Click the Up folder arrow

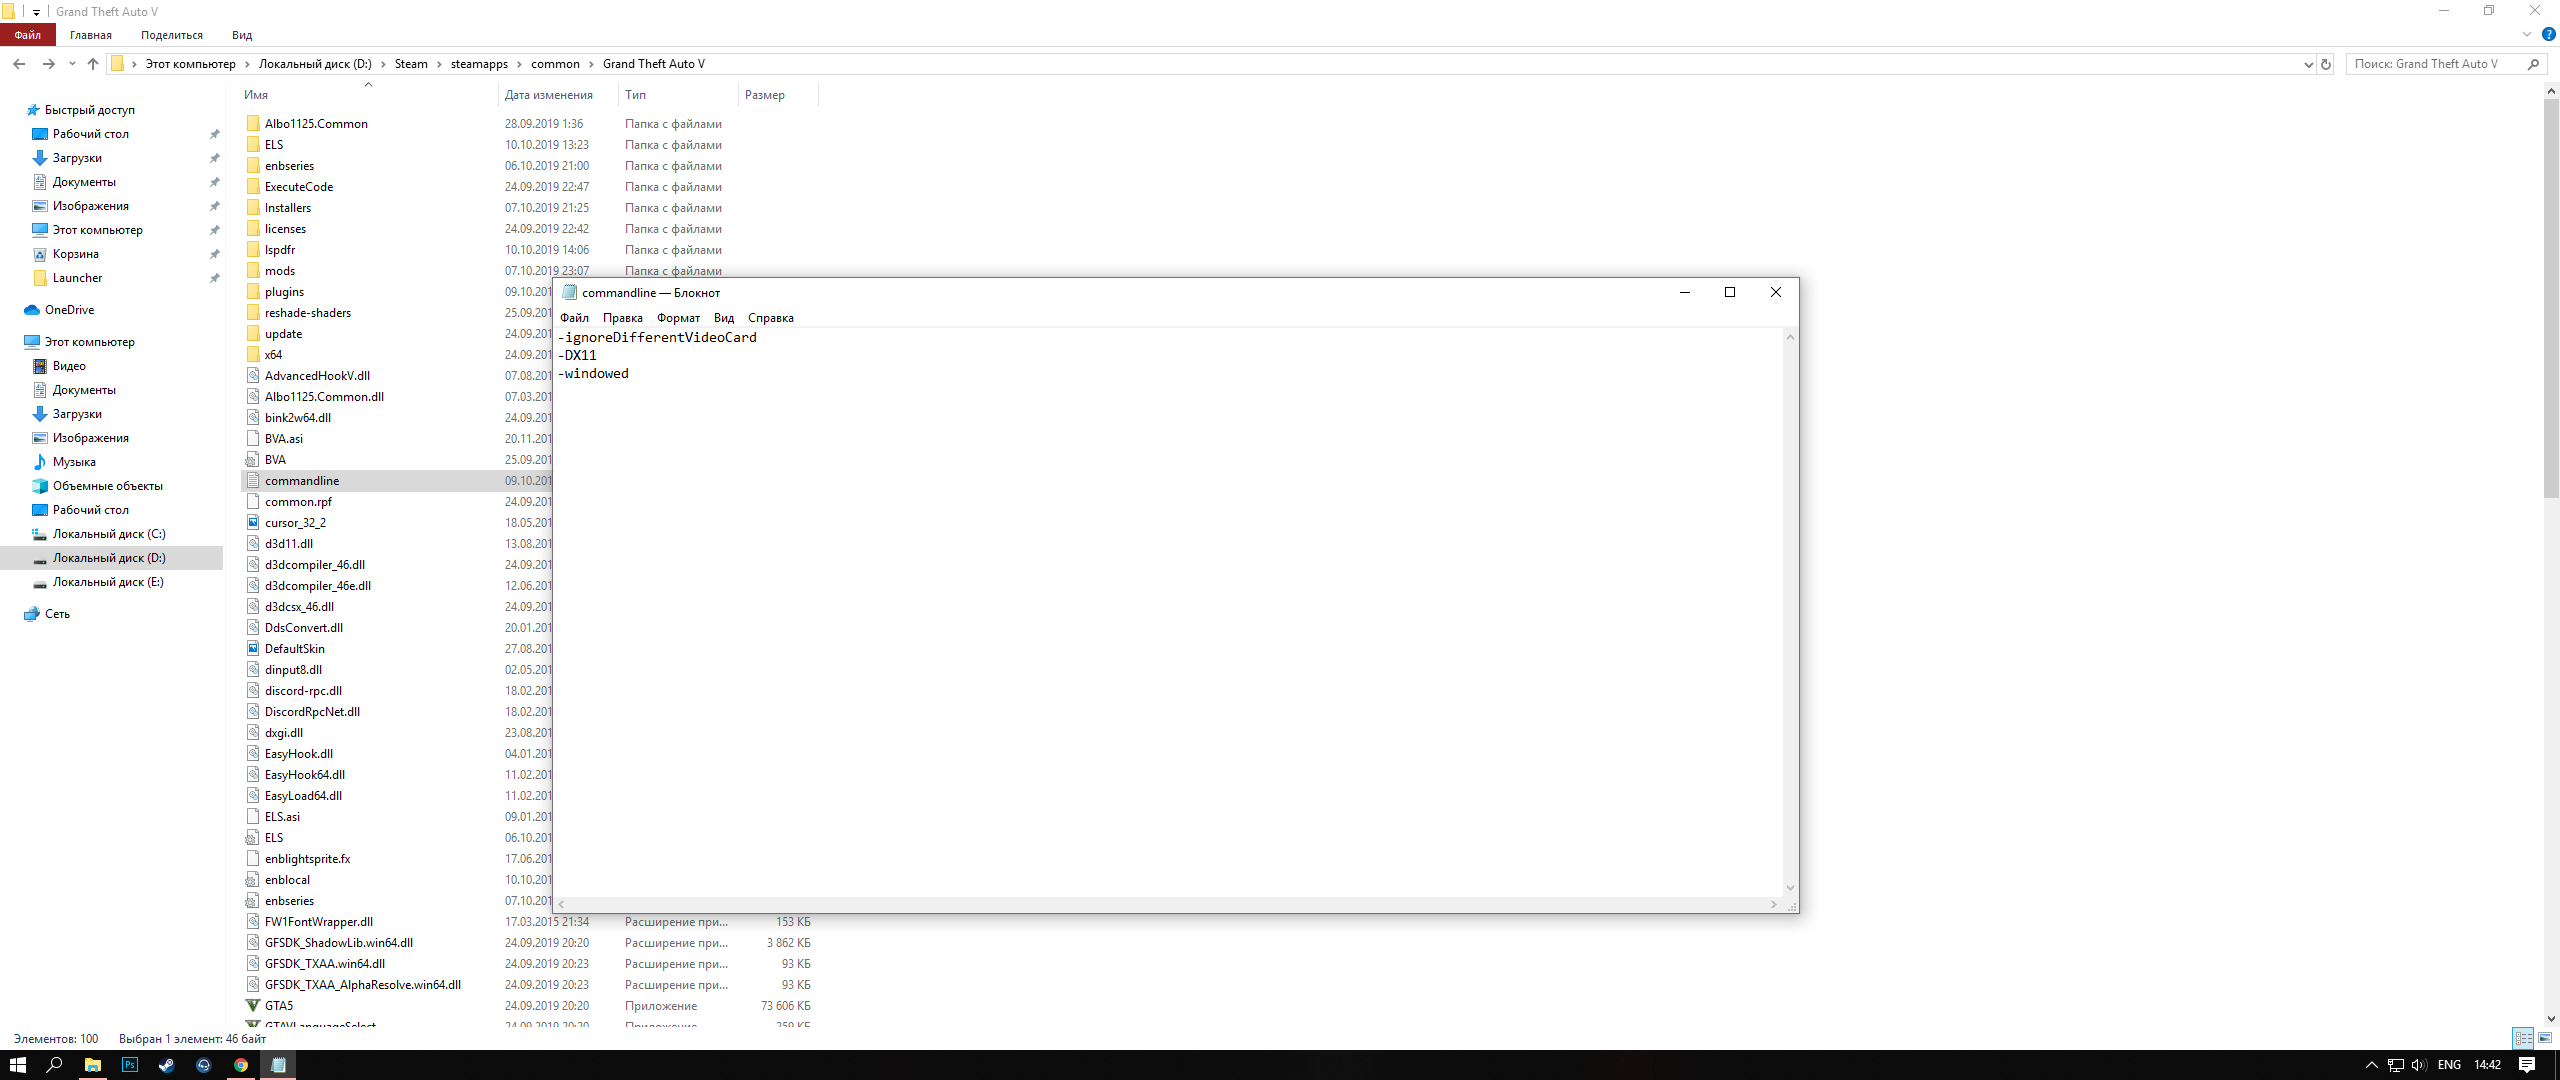pyautogui.click(x=93, y=64)
